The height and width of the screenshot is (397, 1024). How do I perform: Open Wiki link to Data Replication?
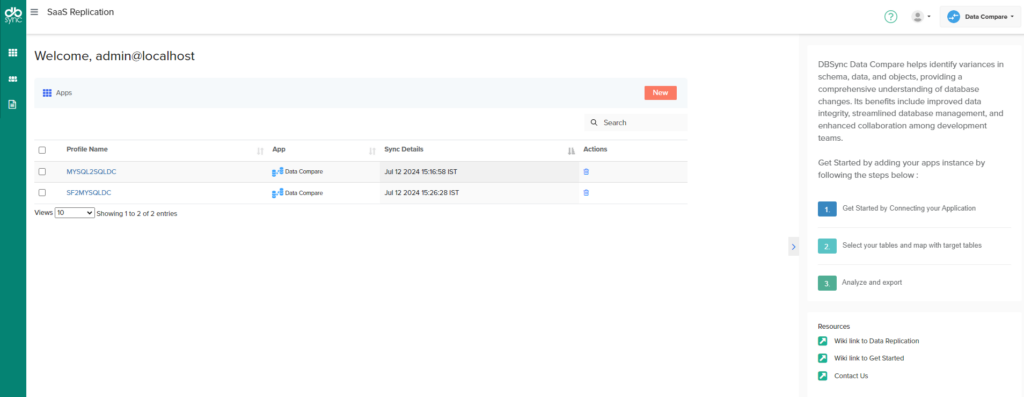[876, 341]
